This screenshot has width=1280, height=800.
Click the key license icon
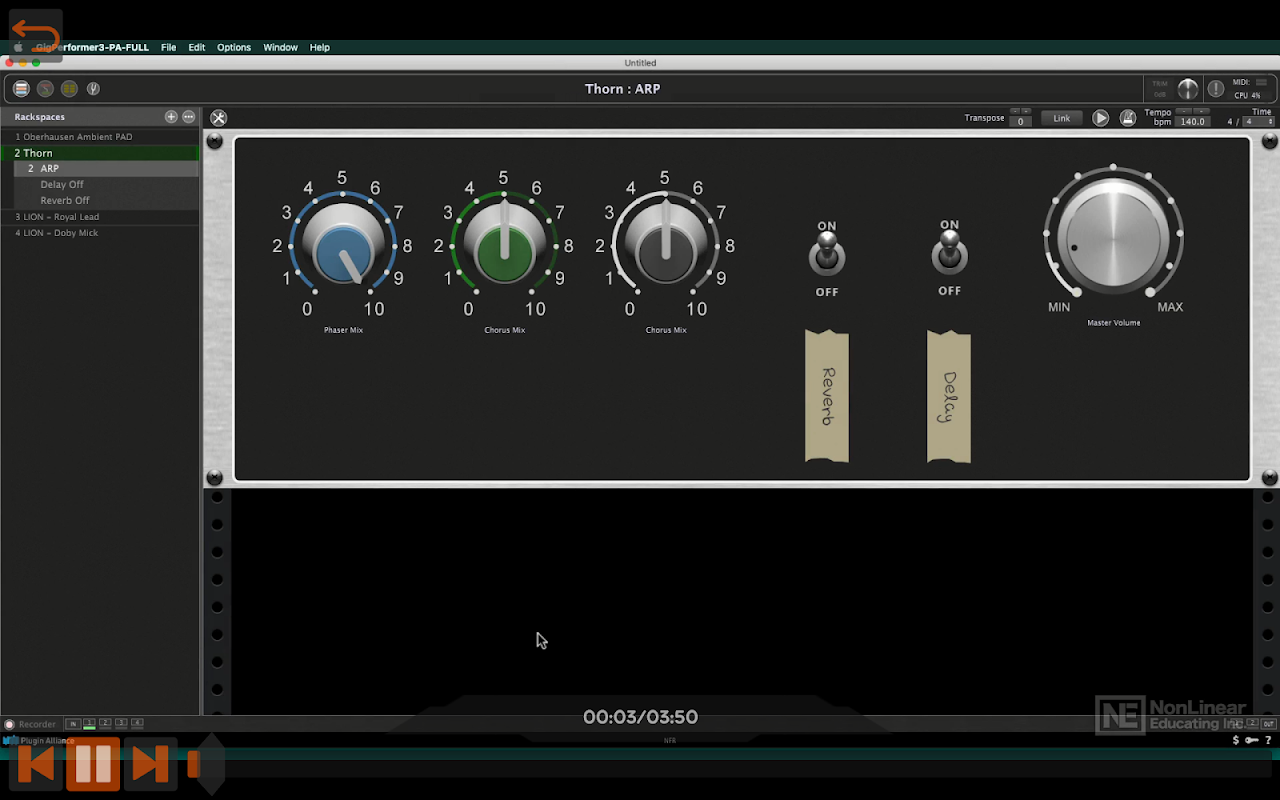1252,741
